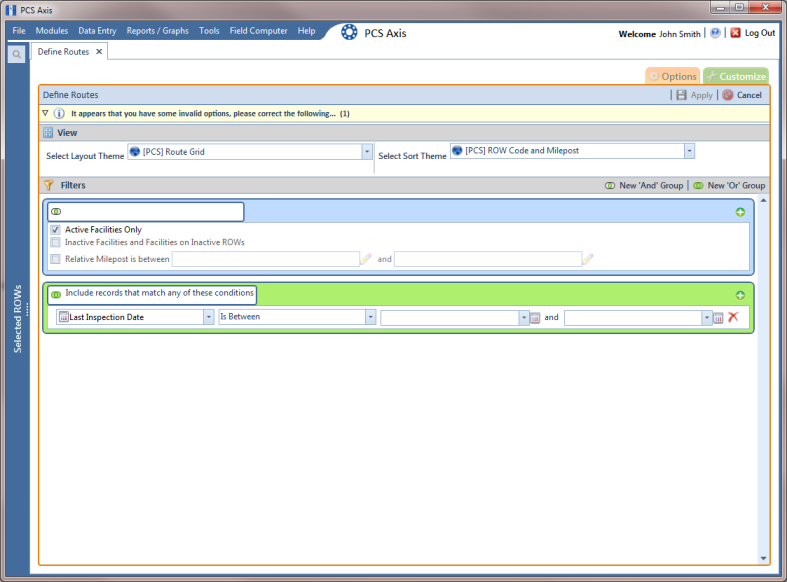The height and width of the screenshot is (582, 787).
Task: Close the Define Routes tab
Action: [x=99, y=52]
